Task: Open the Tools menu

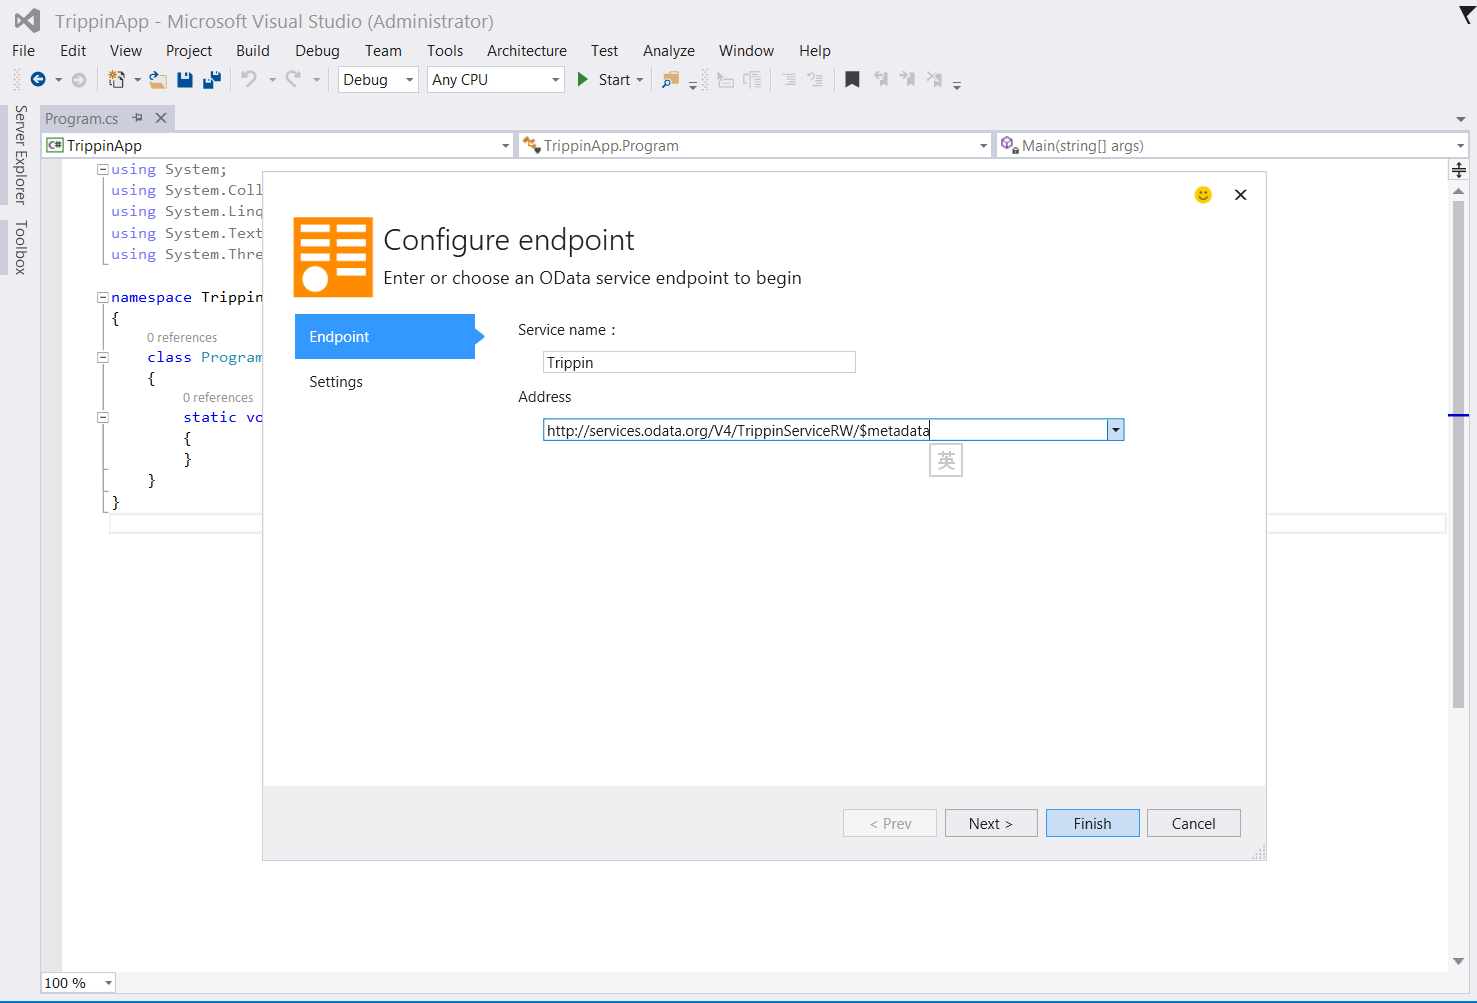Action: tap(445, 51)
